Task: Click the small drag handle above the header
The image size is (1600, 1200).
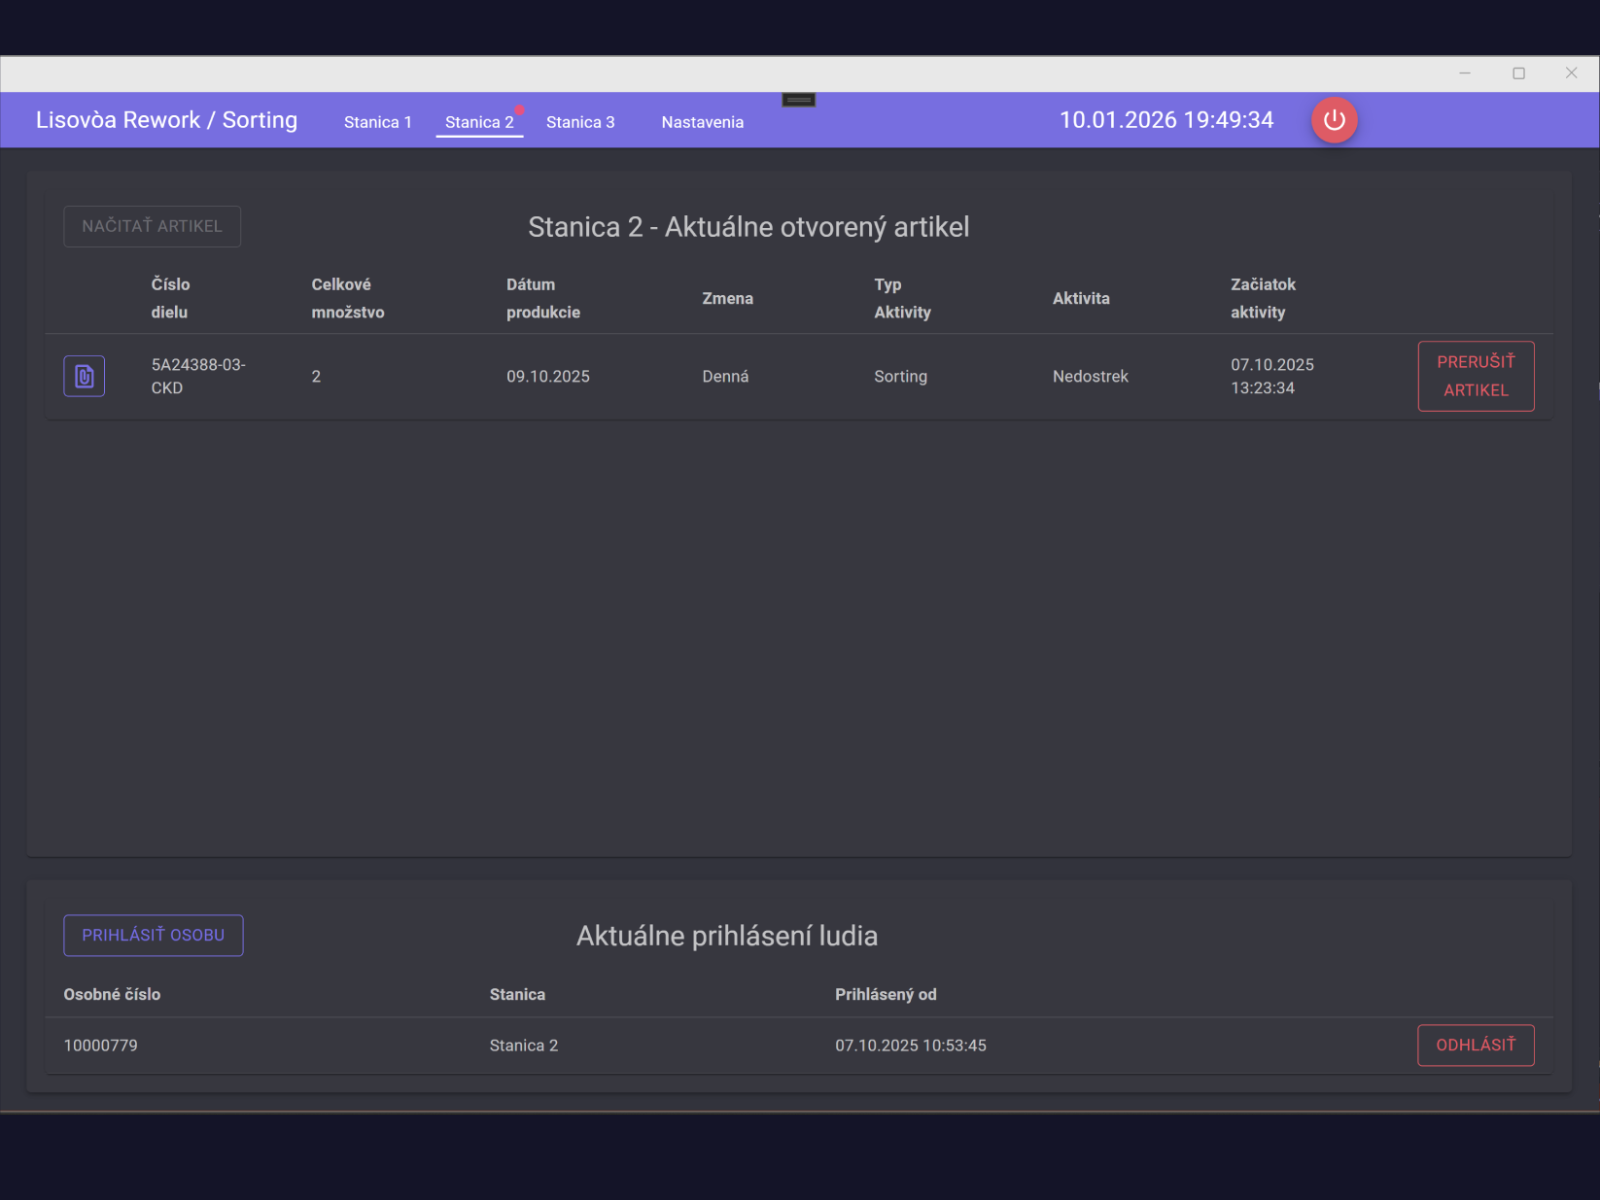Action: pyautogui.click(x=798, y=100)
